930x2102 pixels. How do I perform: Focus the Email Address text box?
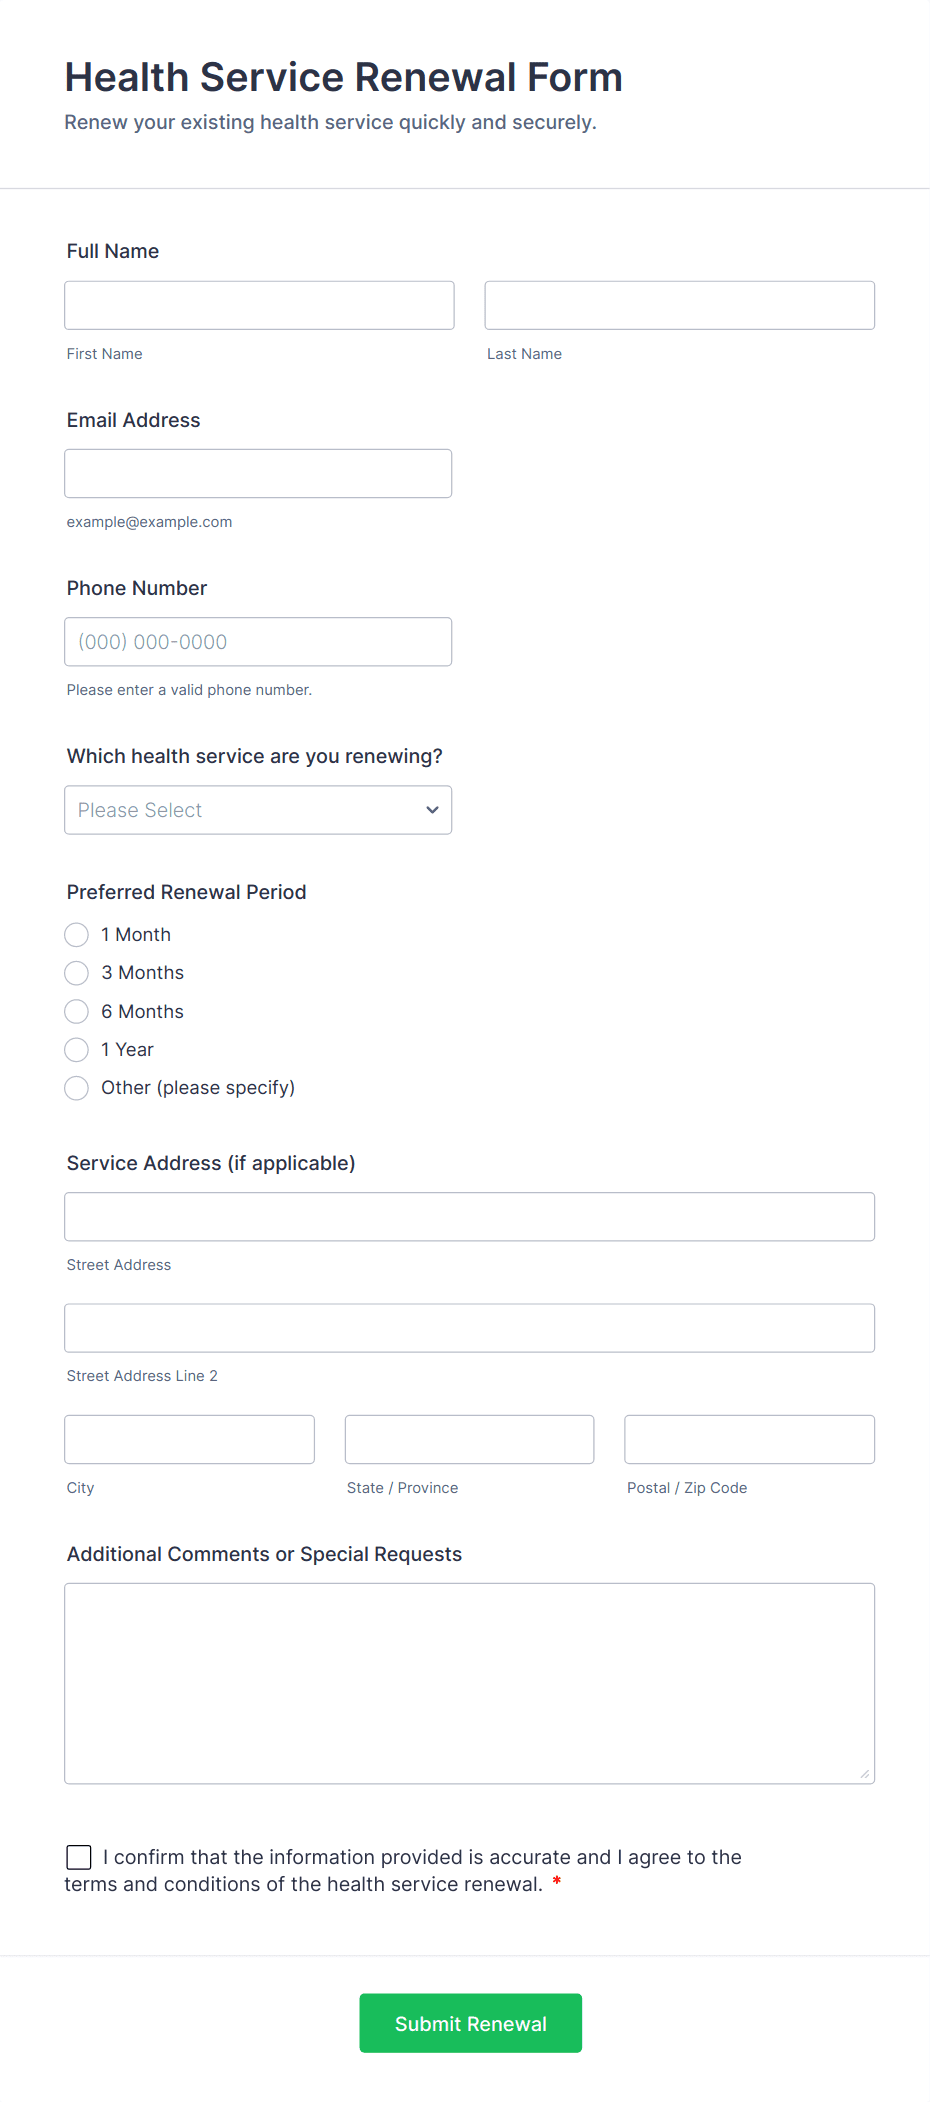(258, 473)
